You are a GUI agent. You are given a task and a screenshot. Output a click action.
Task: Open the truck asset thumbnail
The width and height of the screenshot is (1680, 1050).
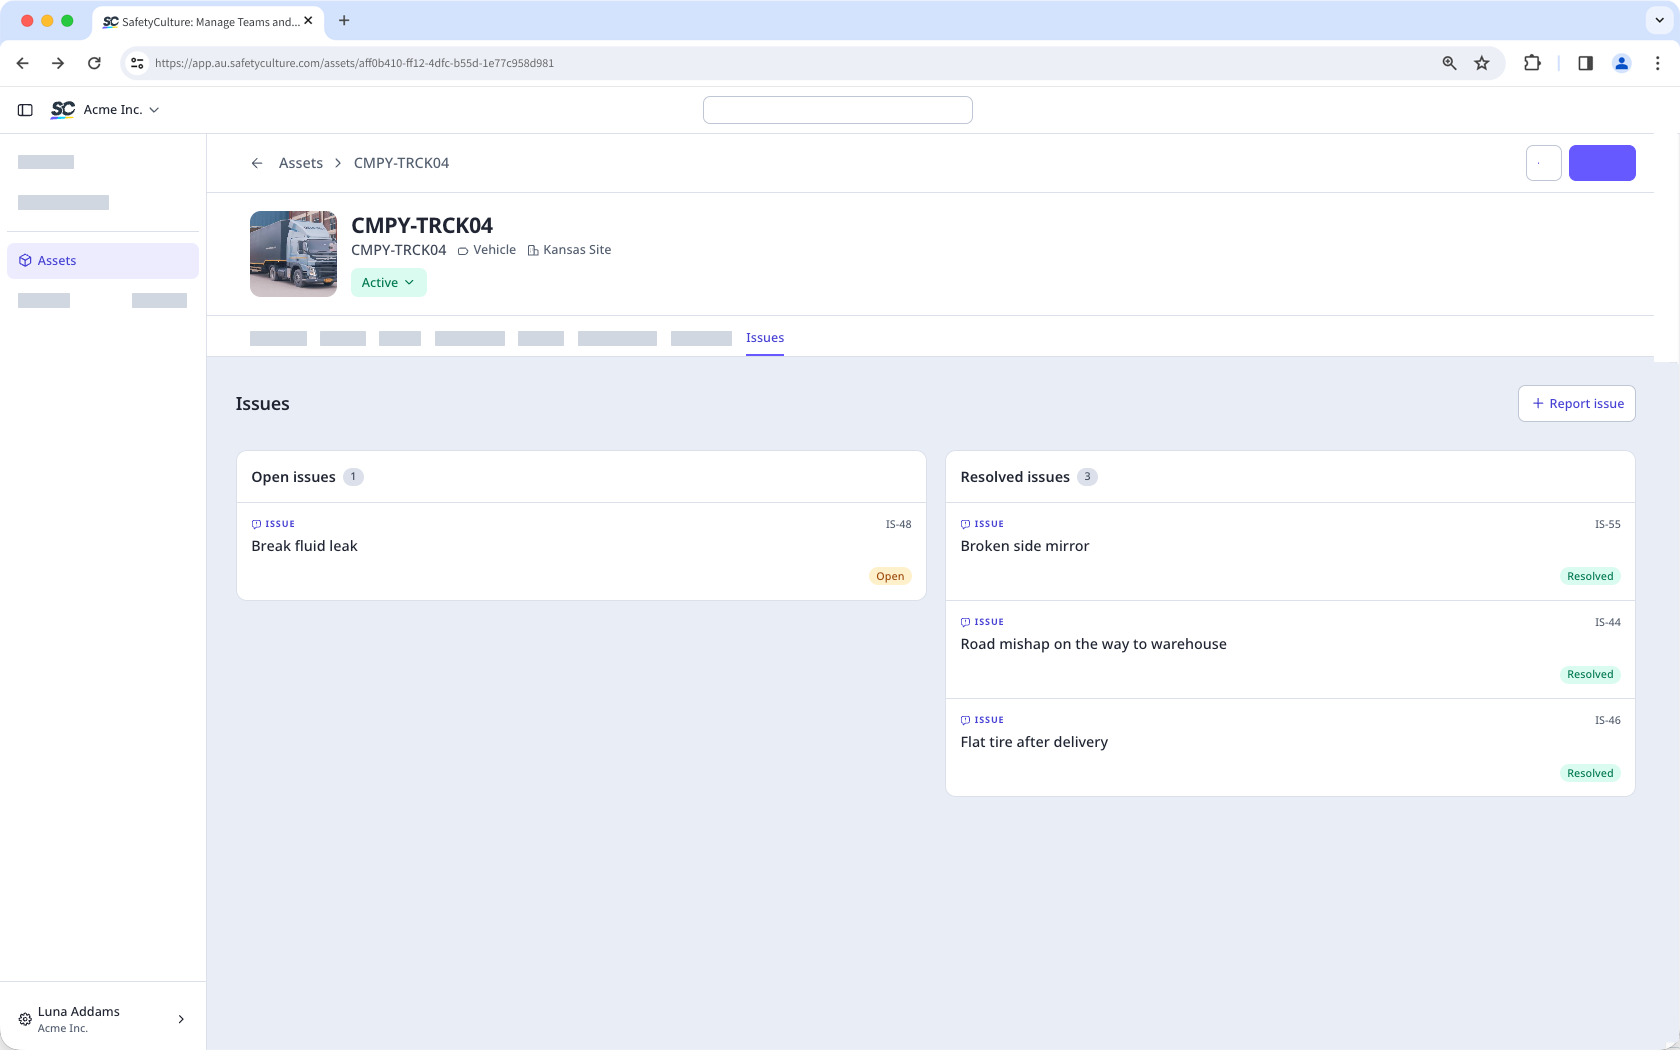pyautogui.click(x=293, y=254)
